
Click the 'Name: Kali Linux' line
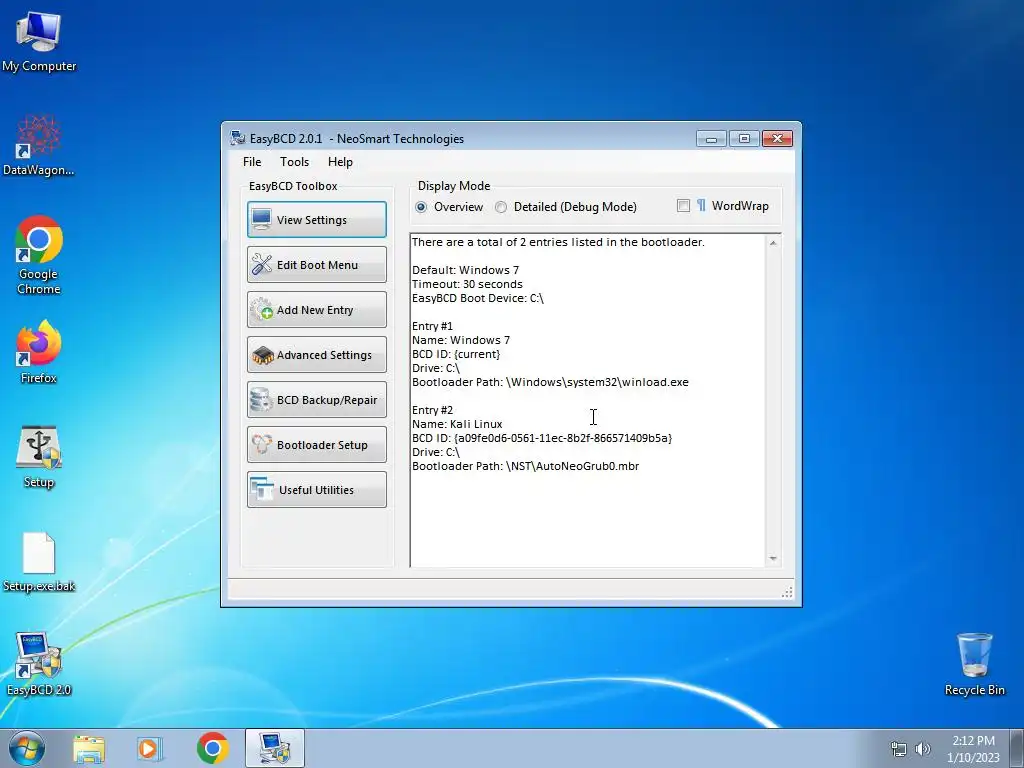point(457,424)
